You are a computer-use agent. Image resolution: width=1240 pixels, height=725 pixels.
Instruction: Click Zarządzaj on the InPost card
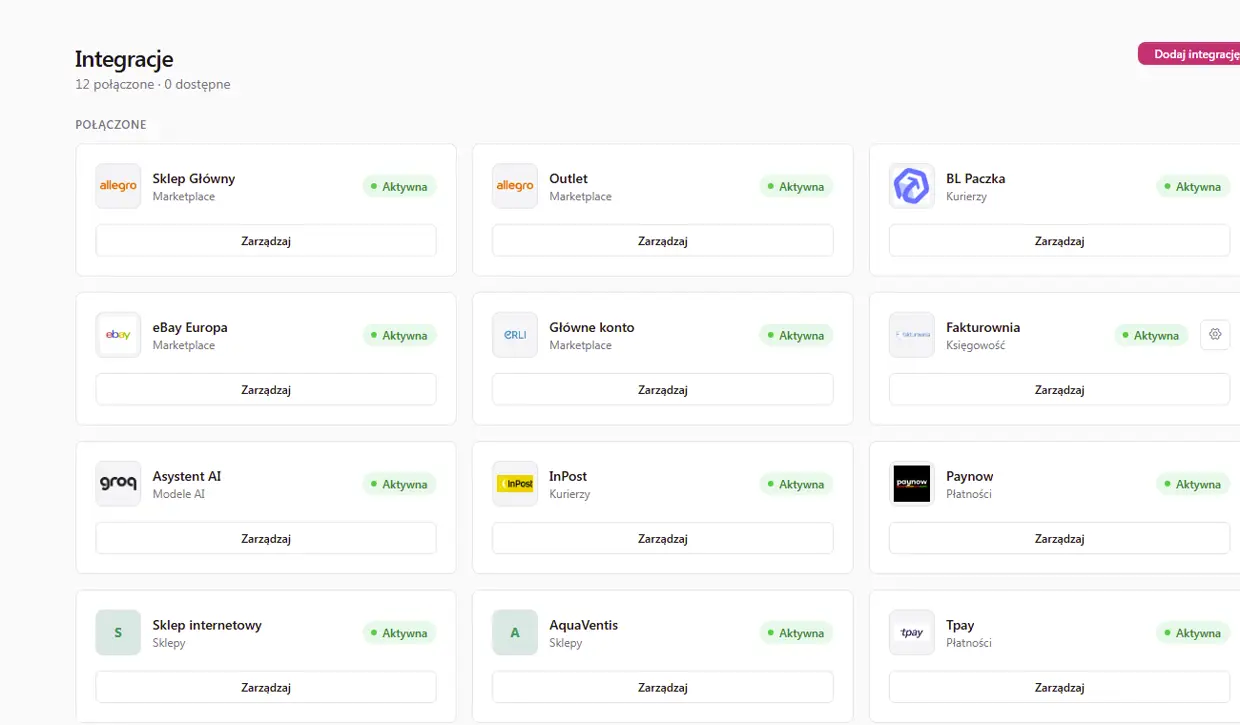(x=663, y=539)
